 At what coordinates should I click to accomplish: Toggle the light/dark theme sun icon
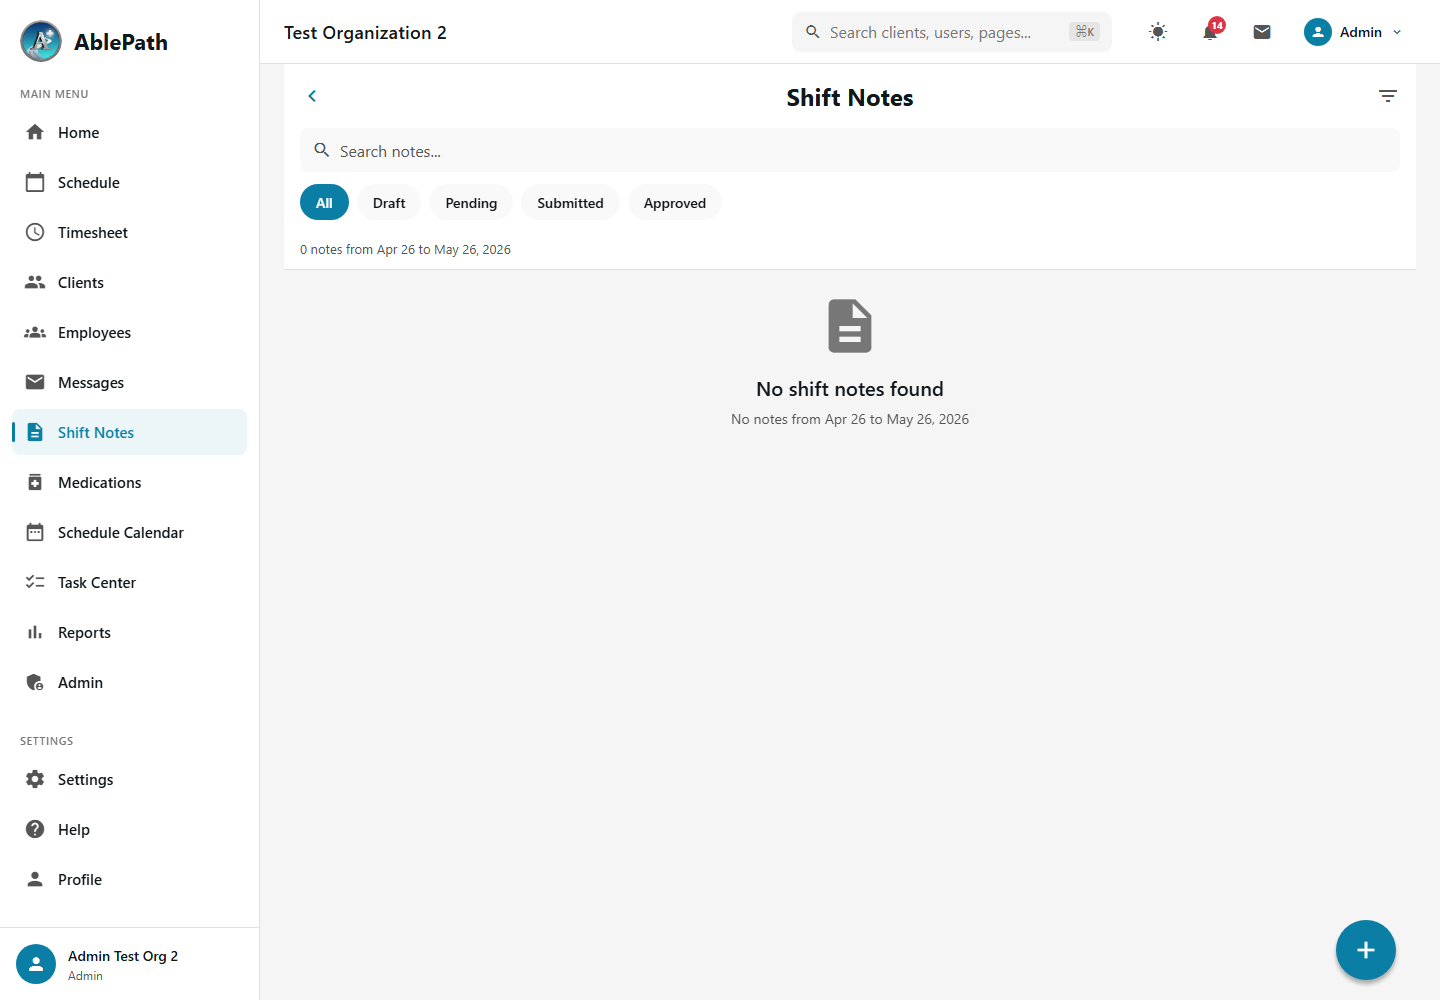[1158, 32]
